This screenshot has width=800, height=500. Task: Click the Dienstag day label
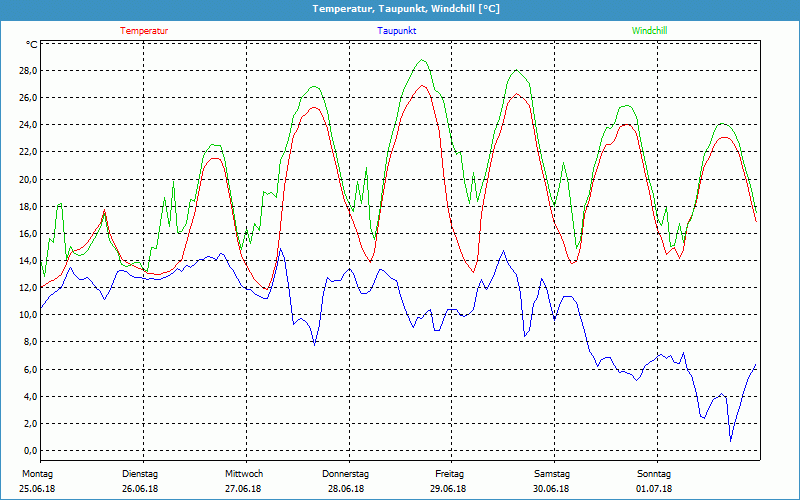pos(140,474)
